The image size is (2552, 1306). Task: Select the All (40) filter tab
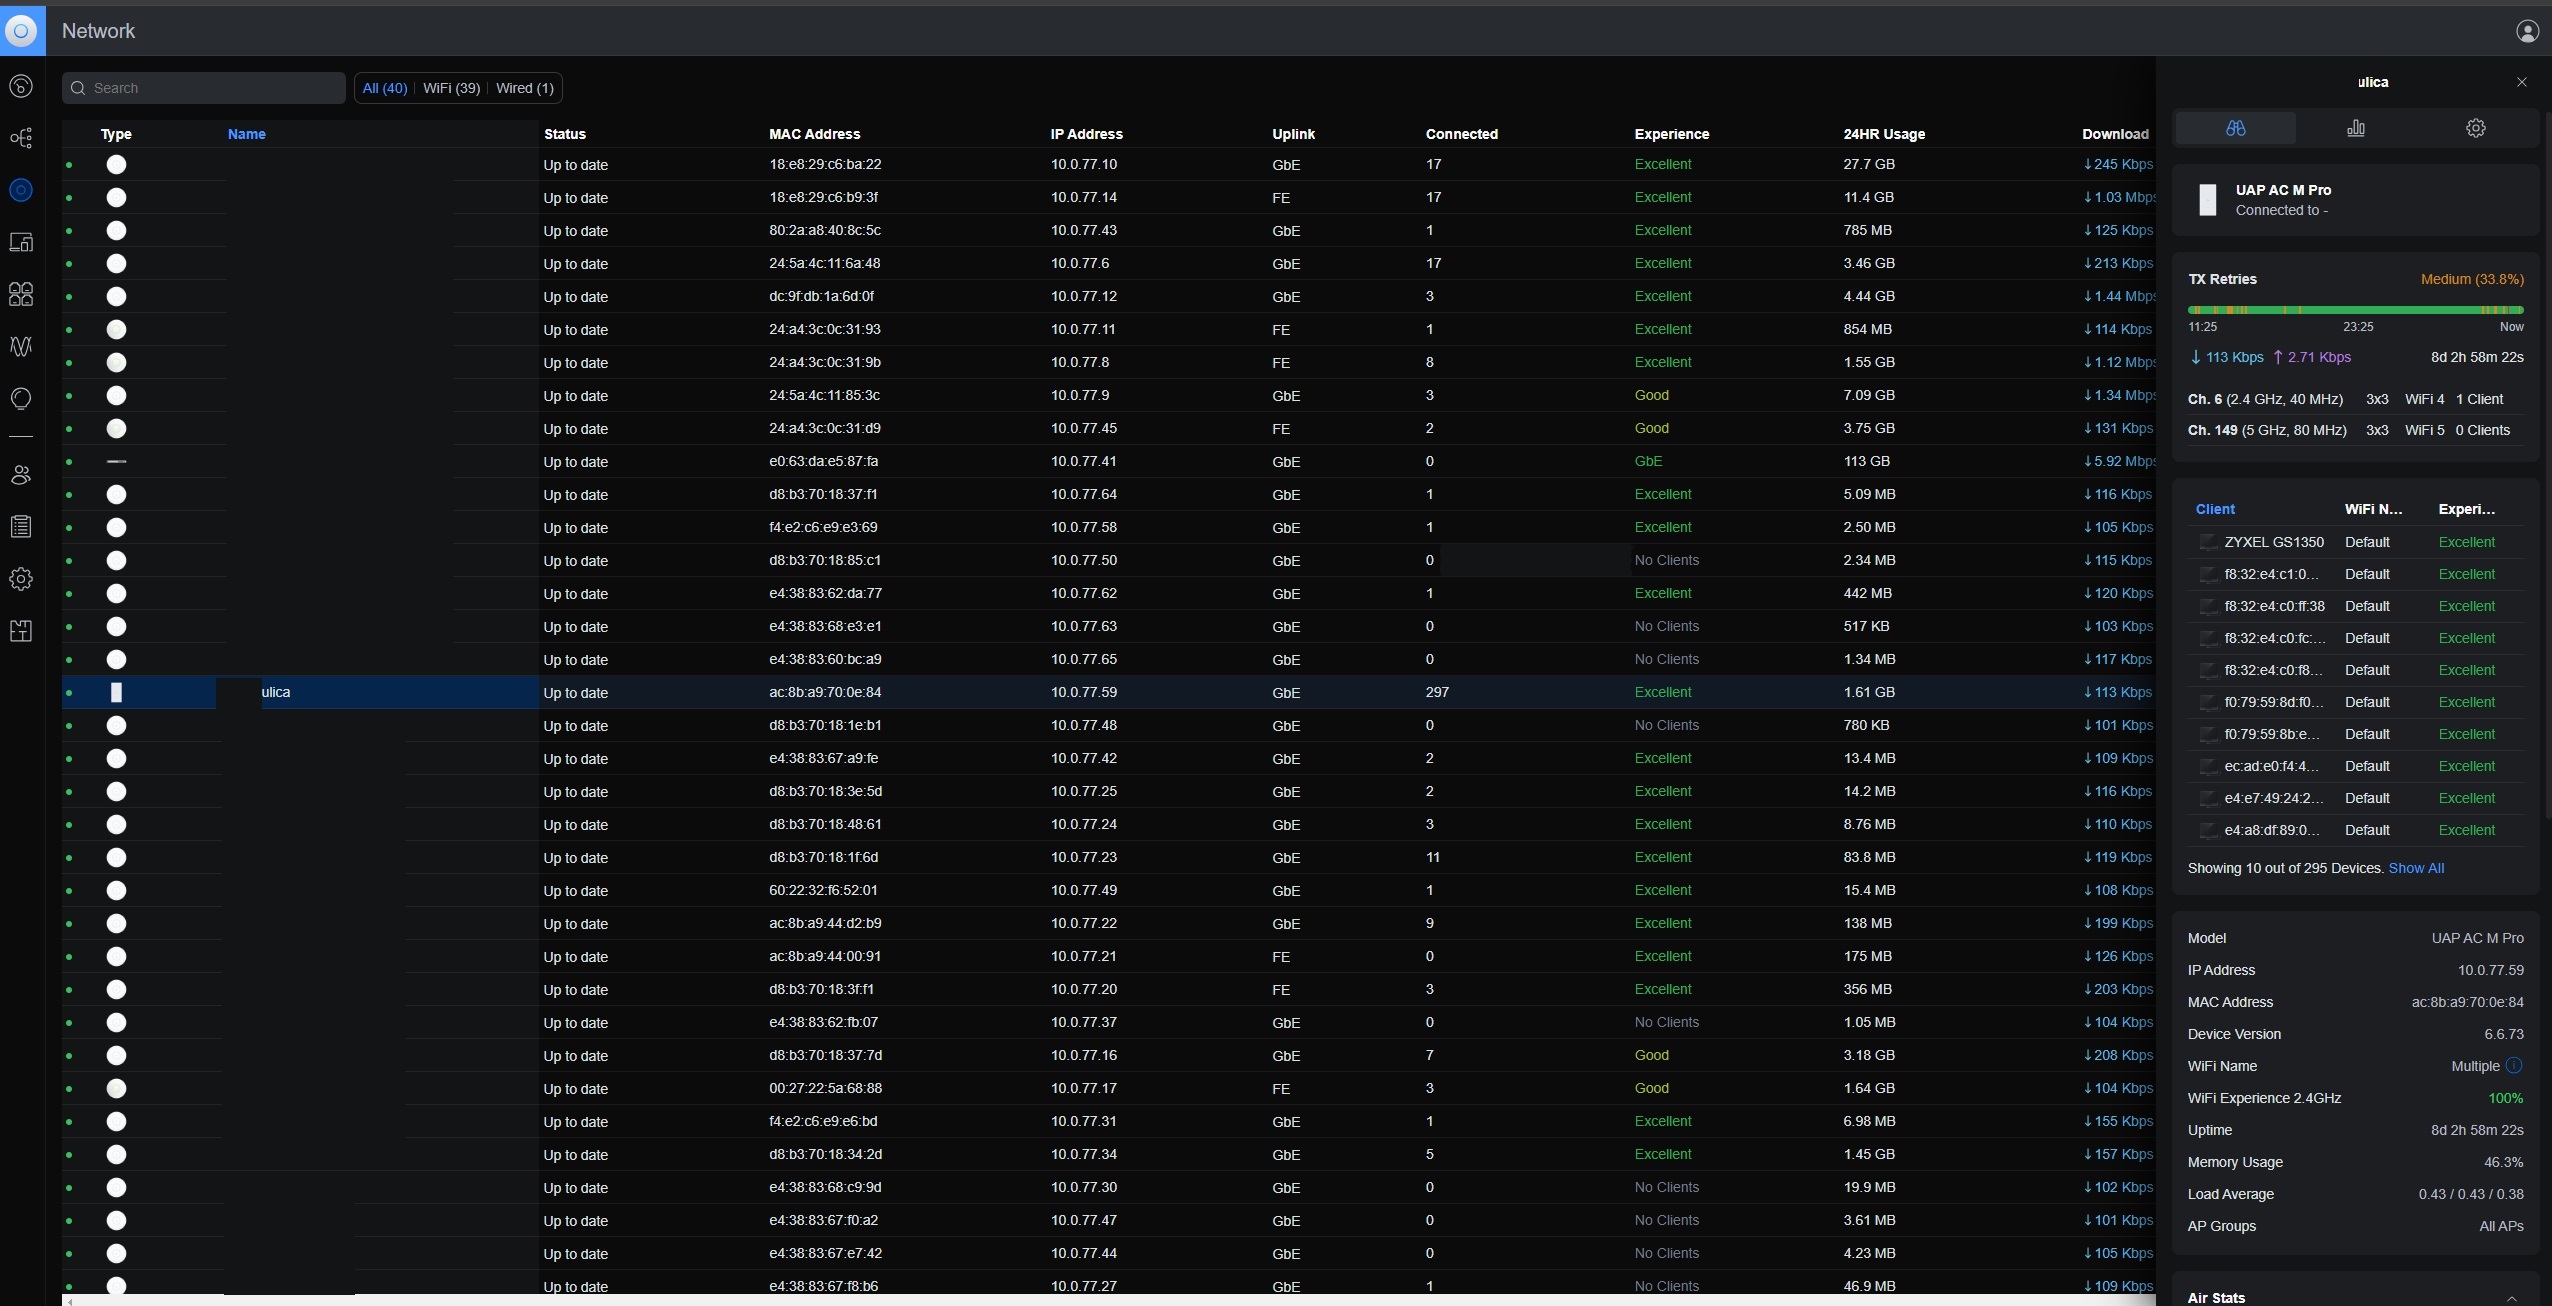coord(384,88)
